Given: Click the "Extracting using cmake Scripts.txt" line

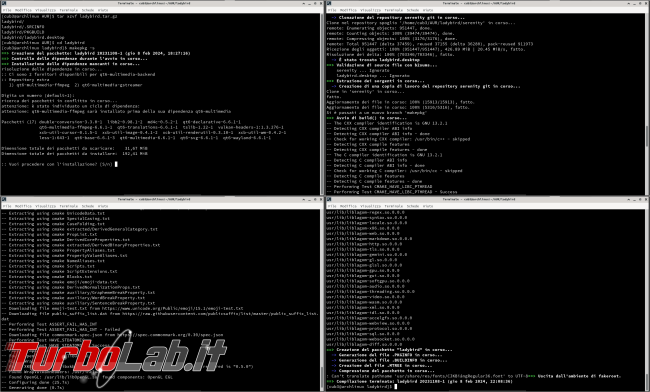Looking at the screenshot, I should (48, 266).
